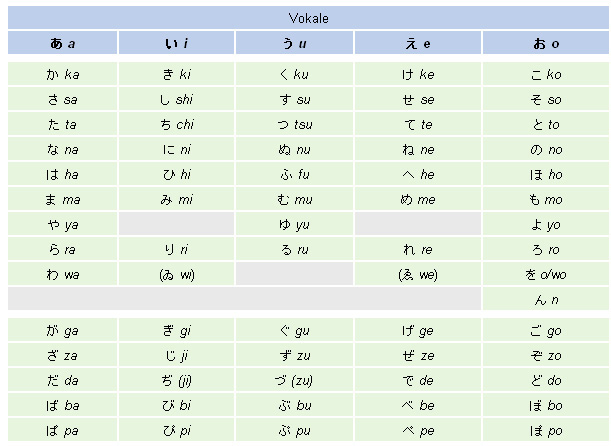Select the ほ ho cell
Viewport: 611px width, 446px height.
pyautogui.click(x=546, y=174)
